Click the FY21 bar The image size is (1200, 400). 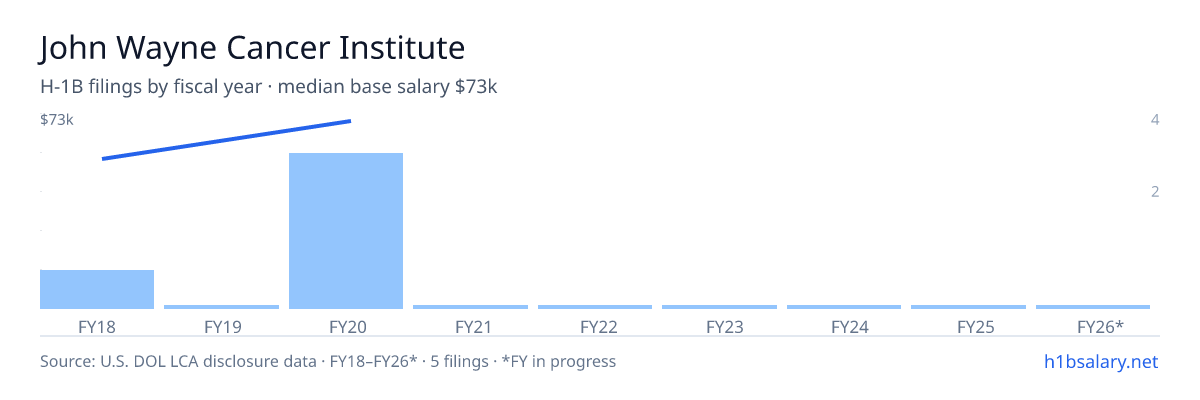pyautogui.click(x=470, y=307)
